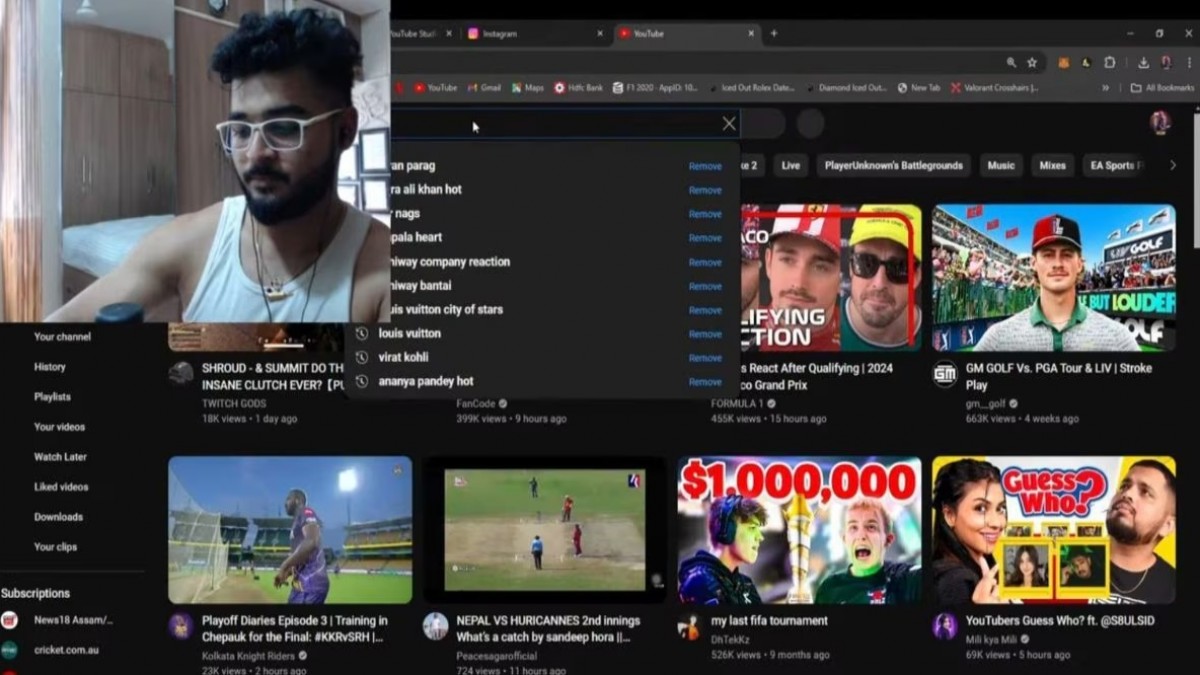Click the bookmark star icon in address bar
The image size is (1200, 675).
click(x=1032, y=62)
